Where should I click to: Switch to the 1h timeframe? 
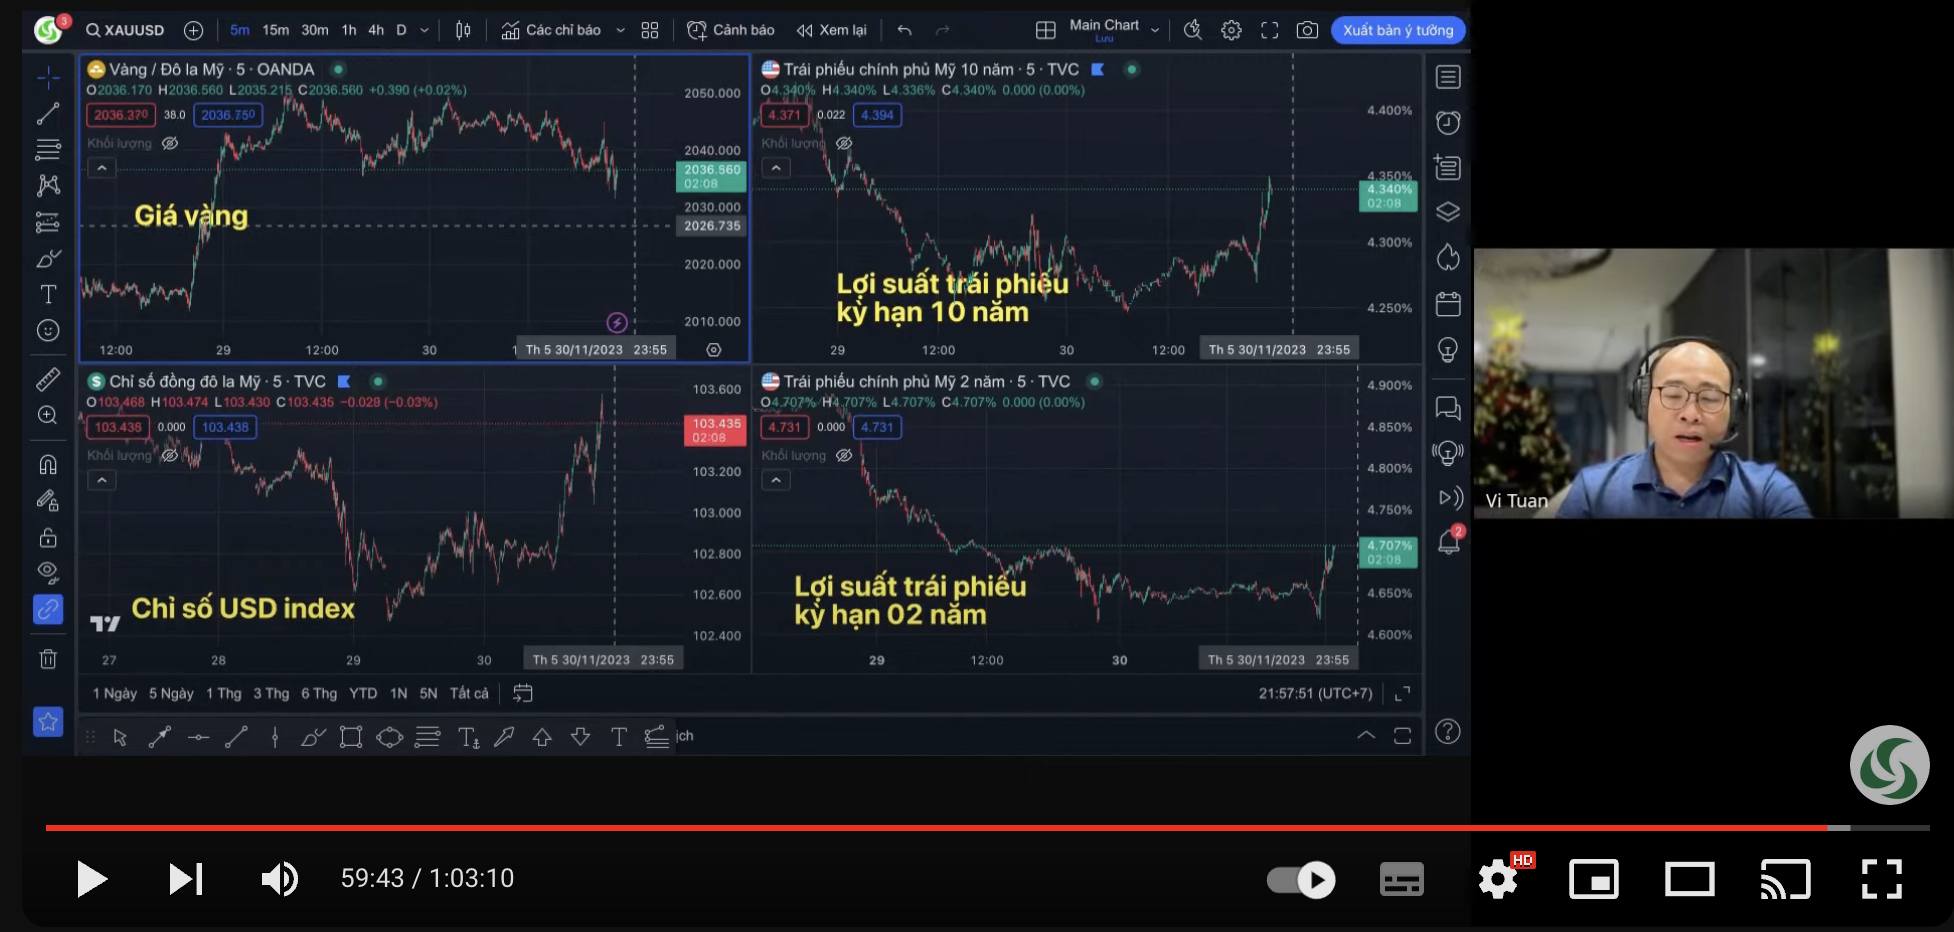[x=349, y=30]
